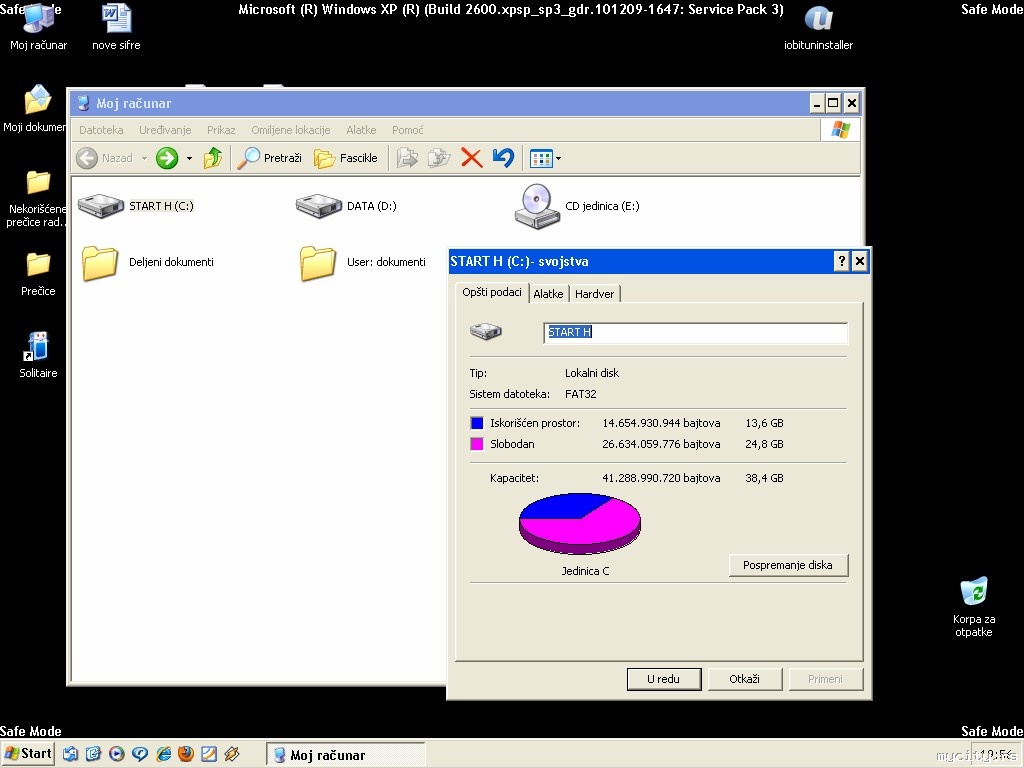The height and width of the screenshot is (768, 1024).
Task: Launch Firefox from quick launch
Action: point(186,754)
